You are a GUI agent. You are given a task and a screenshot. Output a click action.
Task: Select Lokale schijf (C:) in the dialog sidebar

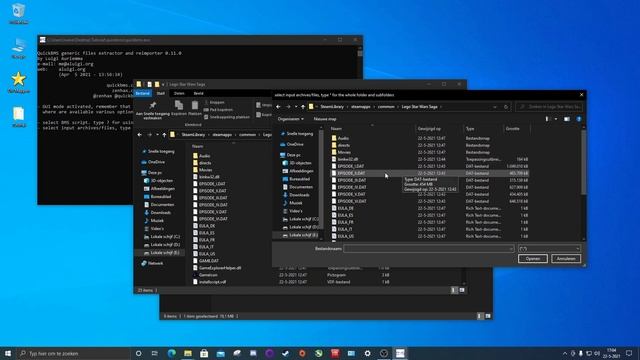tap(300, 219)
